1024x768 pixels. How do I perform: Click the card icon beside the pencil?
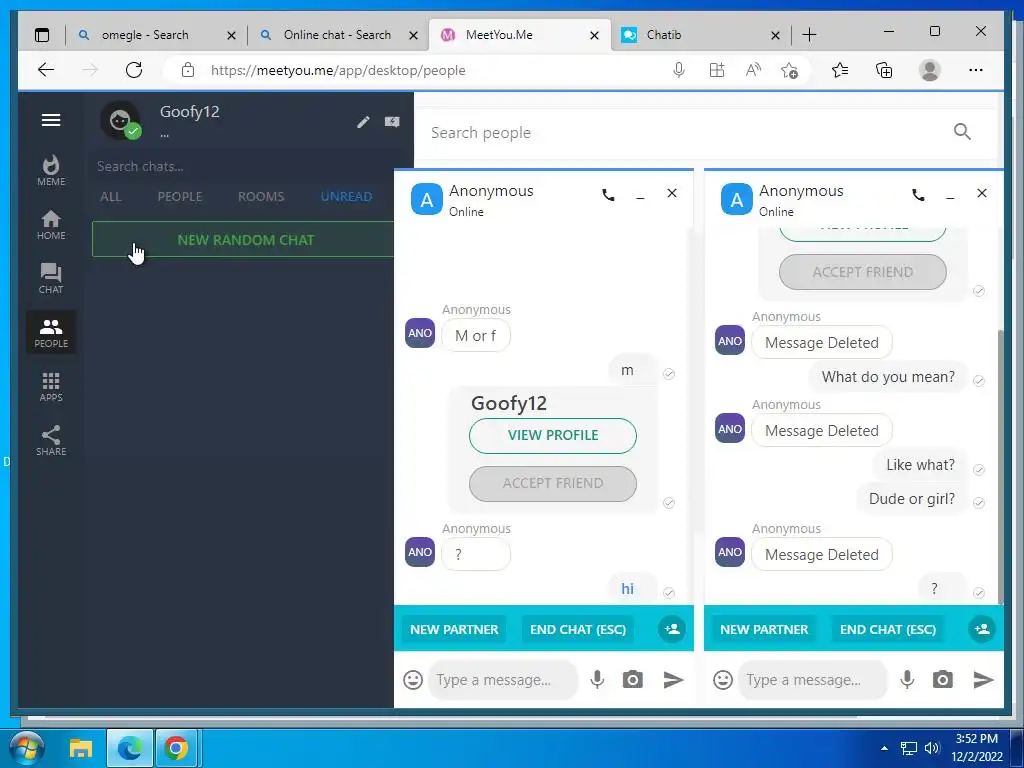[392, 121]
